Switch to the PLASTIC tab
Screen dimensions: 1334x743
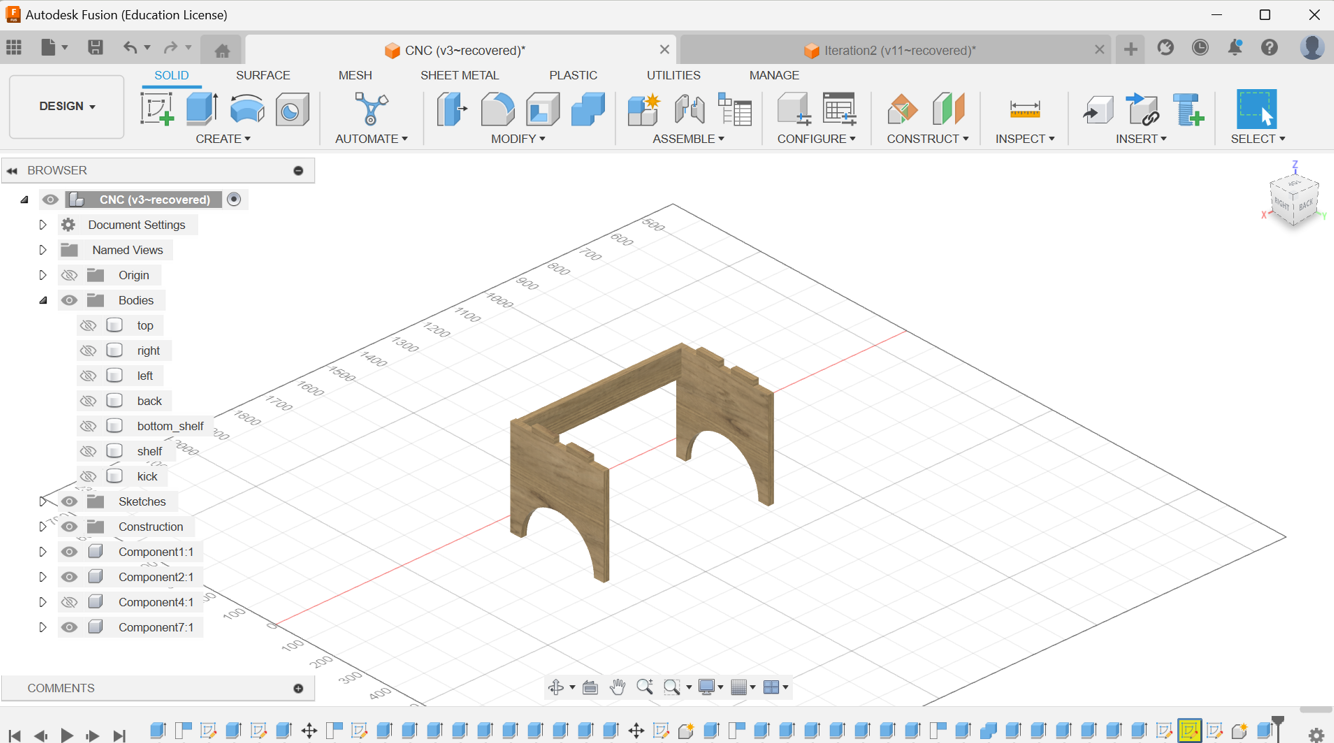click(x=573, y=75)
